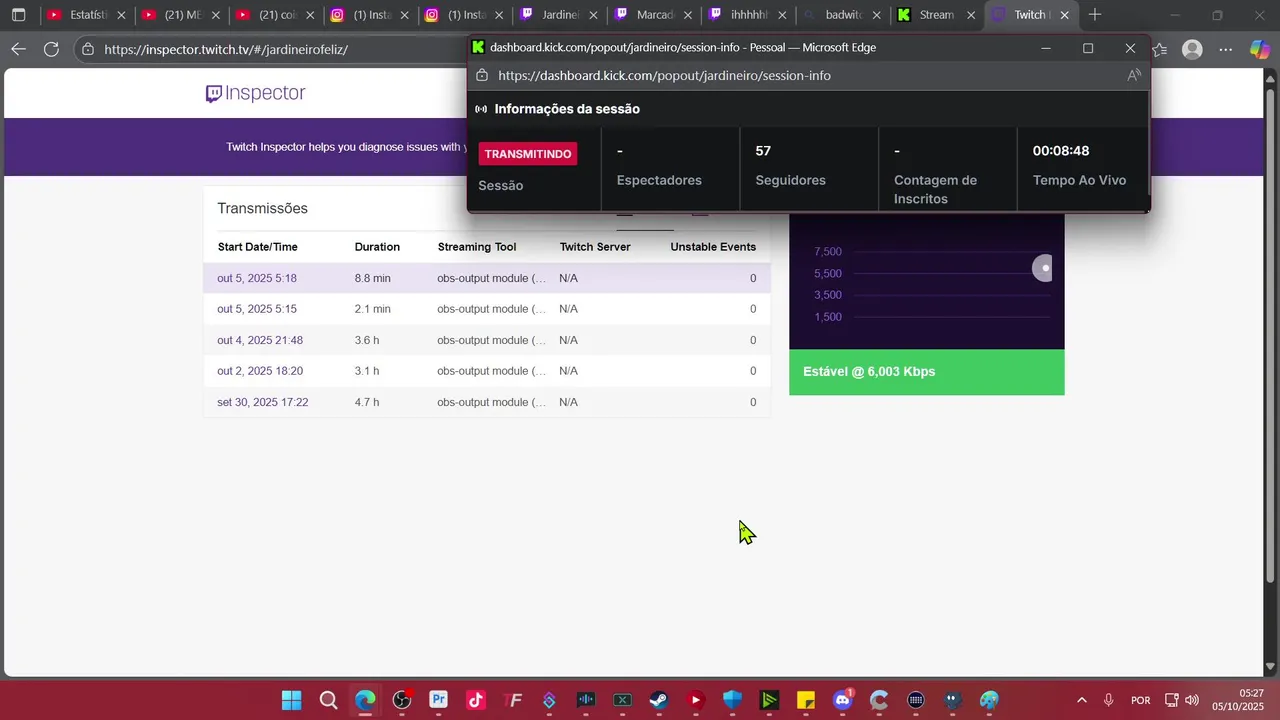The image size is (1280, 720).
Task: Open Adobe Premiere Pro from taskbar
Action: click(x=438, y=700)
